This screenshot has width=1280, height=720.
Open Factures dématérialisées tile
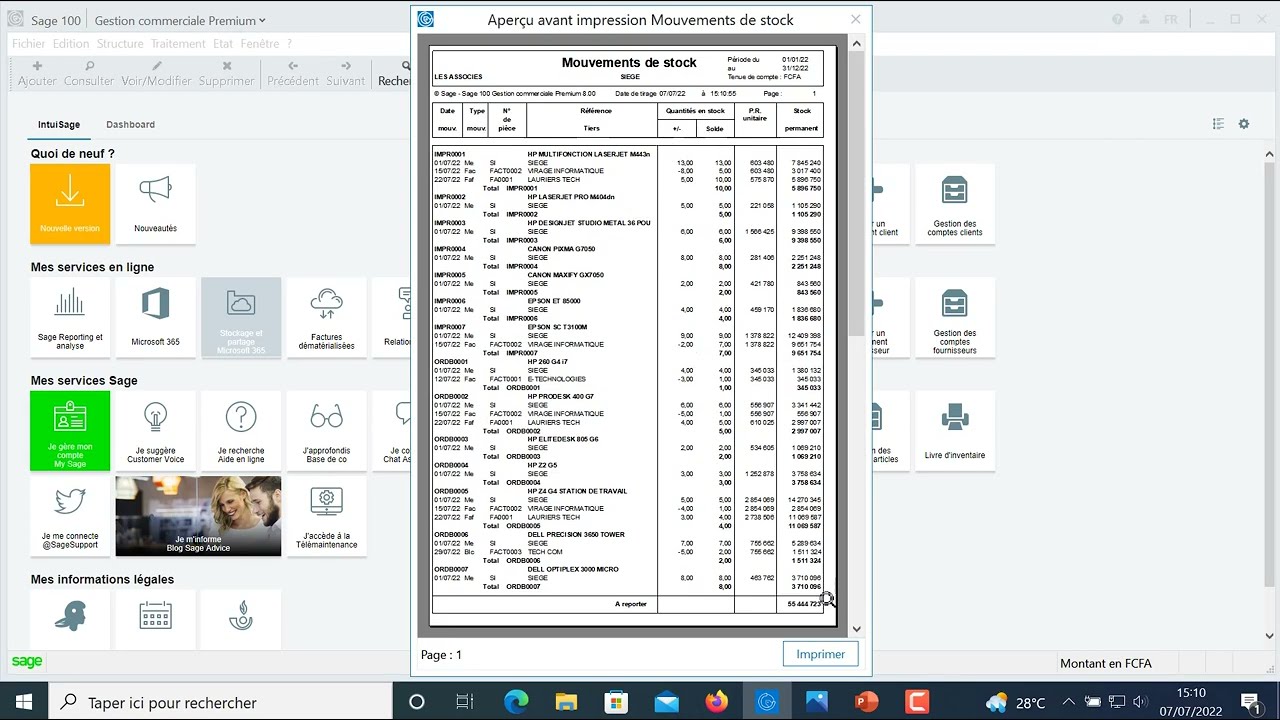tap(326, 317)
